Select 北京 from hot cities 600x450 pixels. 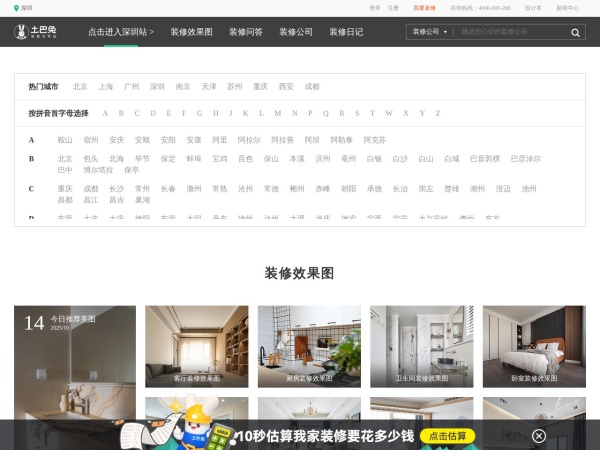[x=80, y=87]
